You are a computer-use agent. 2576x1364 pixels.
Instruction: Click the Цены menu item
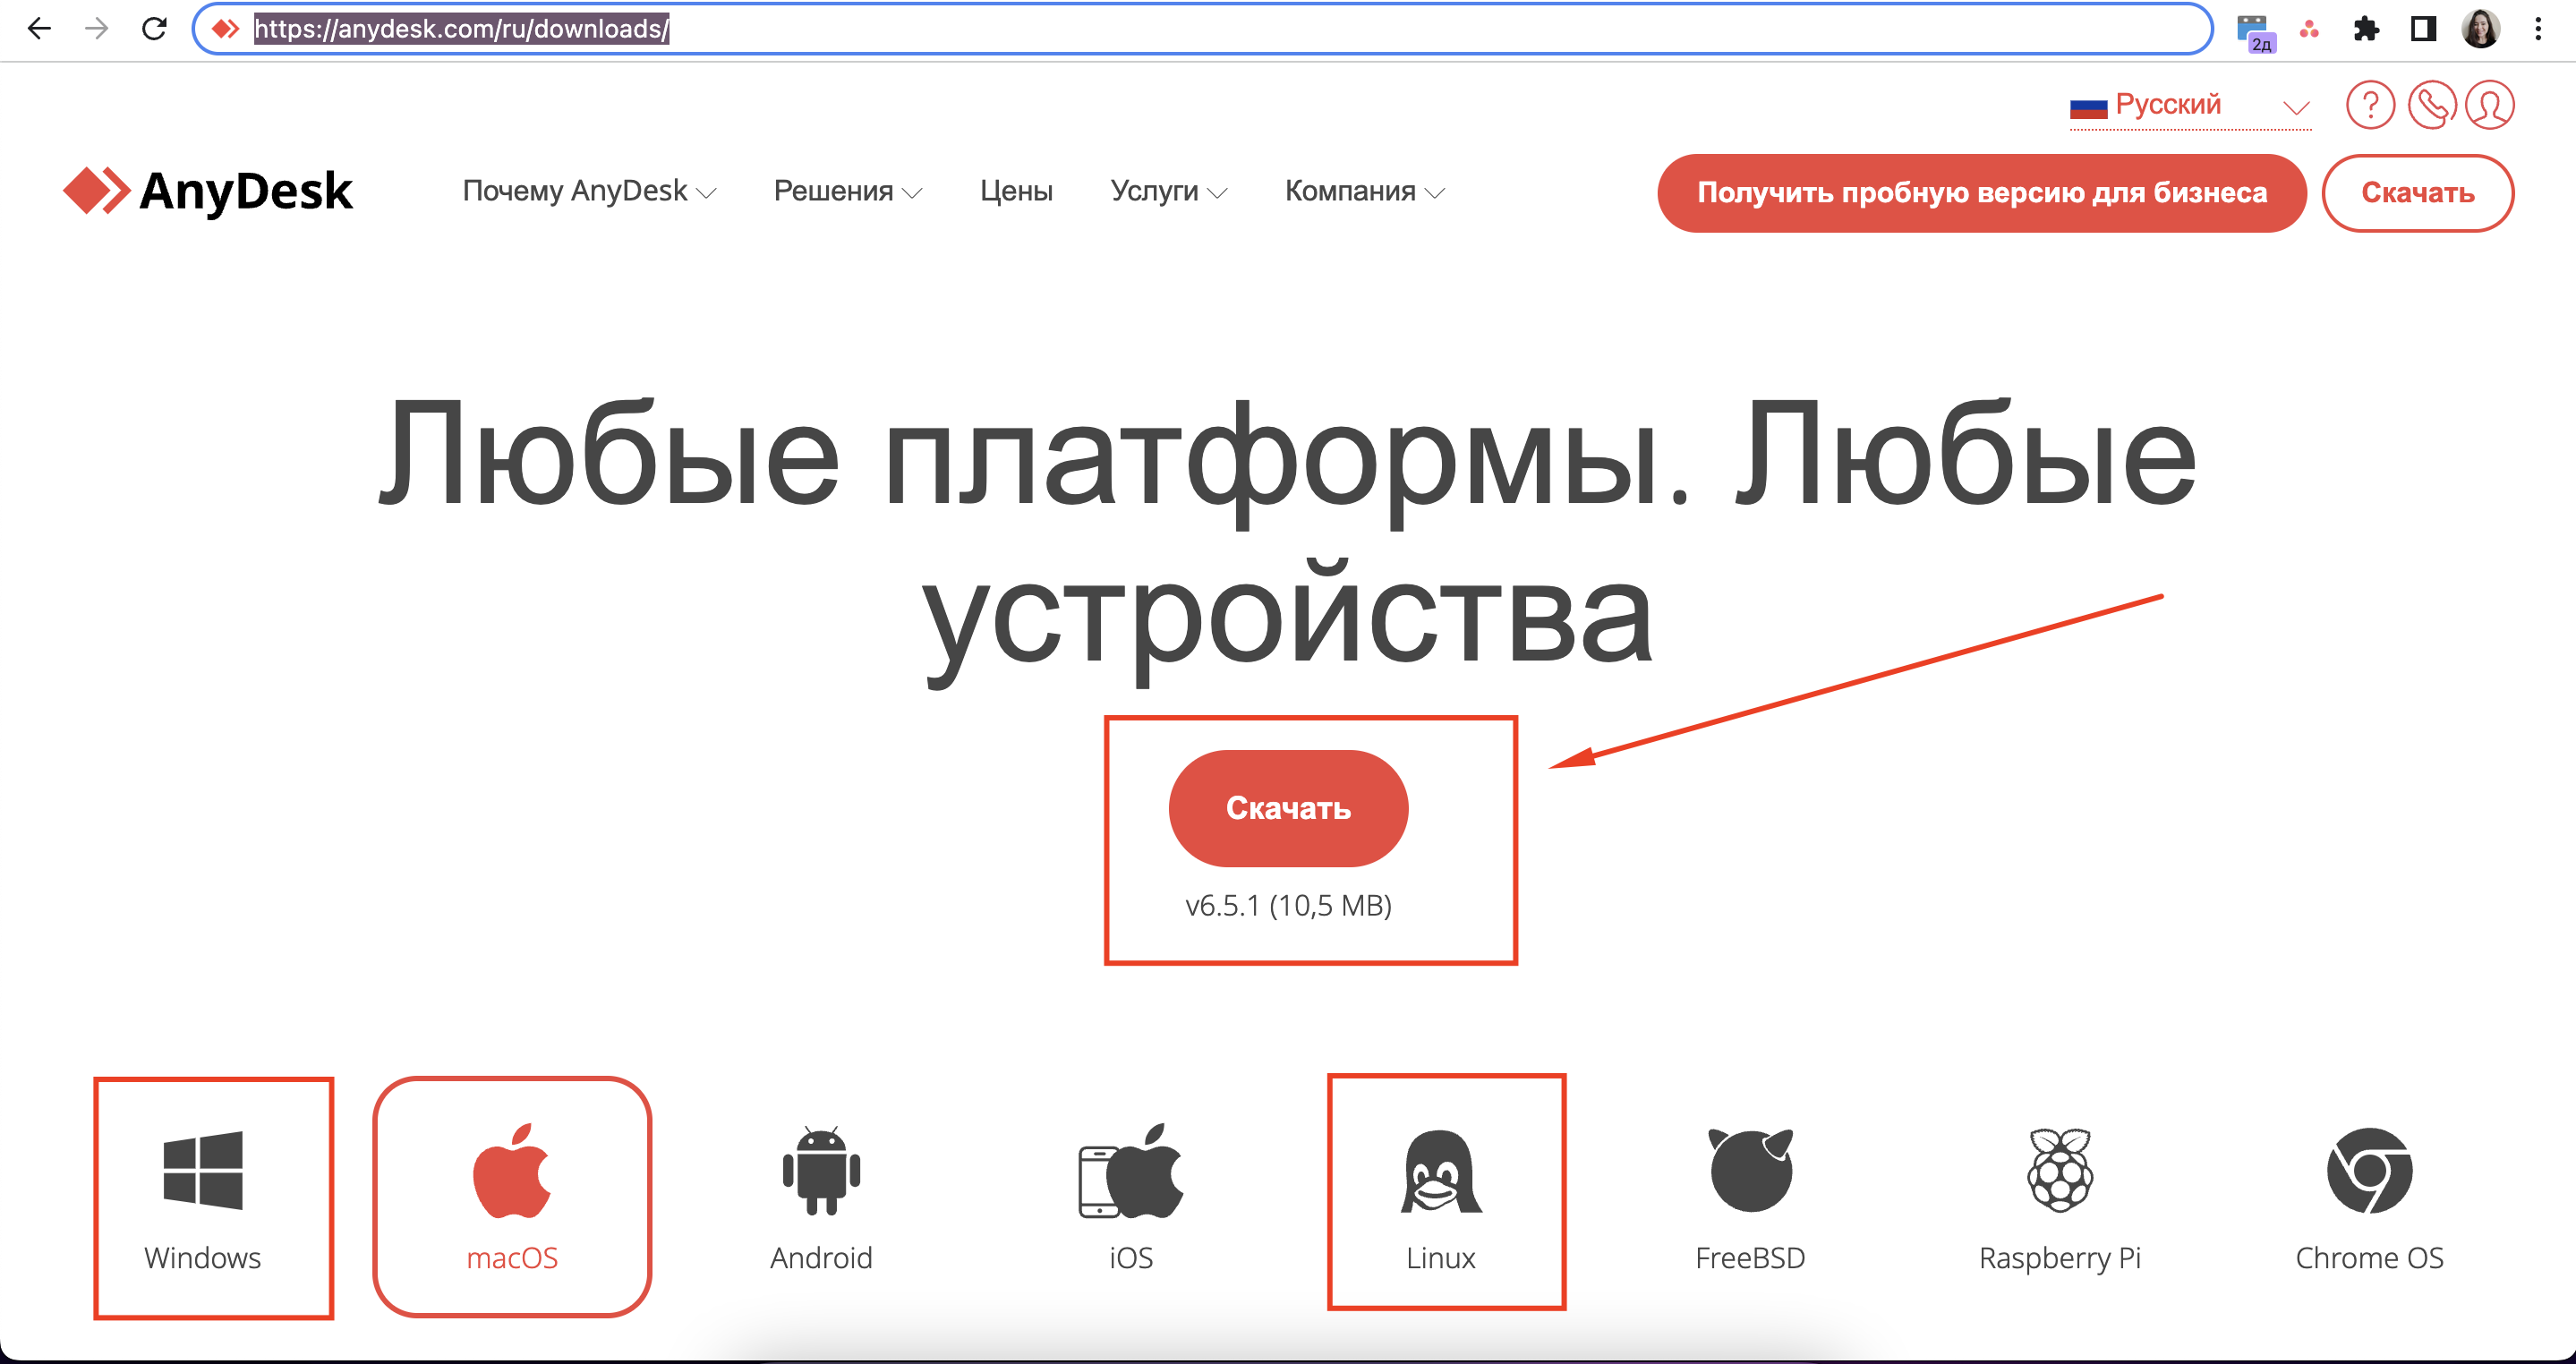click(1015, 192)
